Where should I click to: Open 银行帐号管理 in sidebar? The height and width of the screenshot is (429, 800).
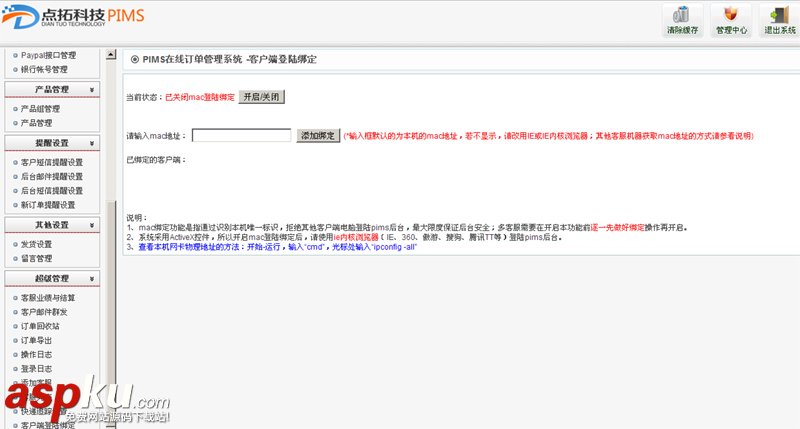click(44, 69)
